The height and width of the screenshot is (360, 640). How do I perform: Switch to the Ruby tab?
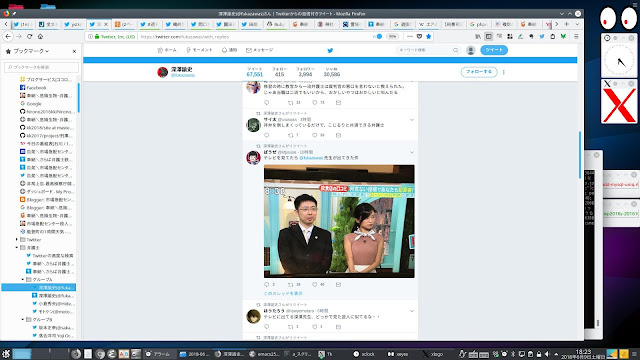click(x=276, y=24)
